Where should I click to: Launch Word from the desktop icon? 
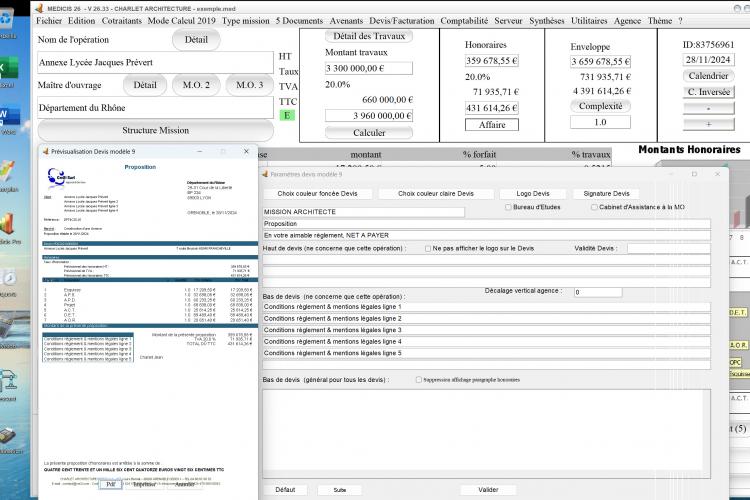tap(9, 116)
